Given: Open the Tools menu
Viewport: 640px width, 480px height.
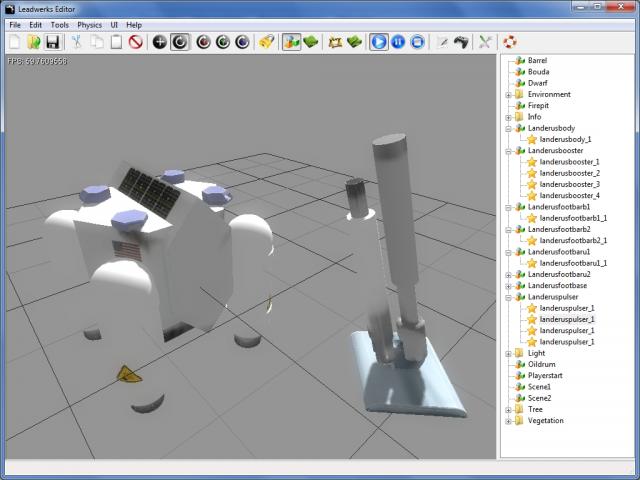Looking at the screenshot, I should coord(60,24).
